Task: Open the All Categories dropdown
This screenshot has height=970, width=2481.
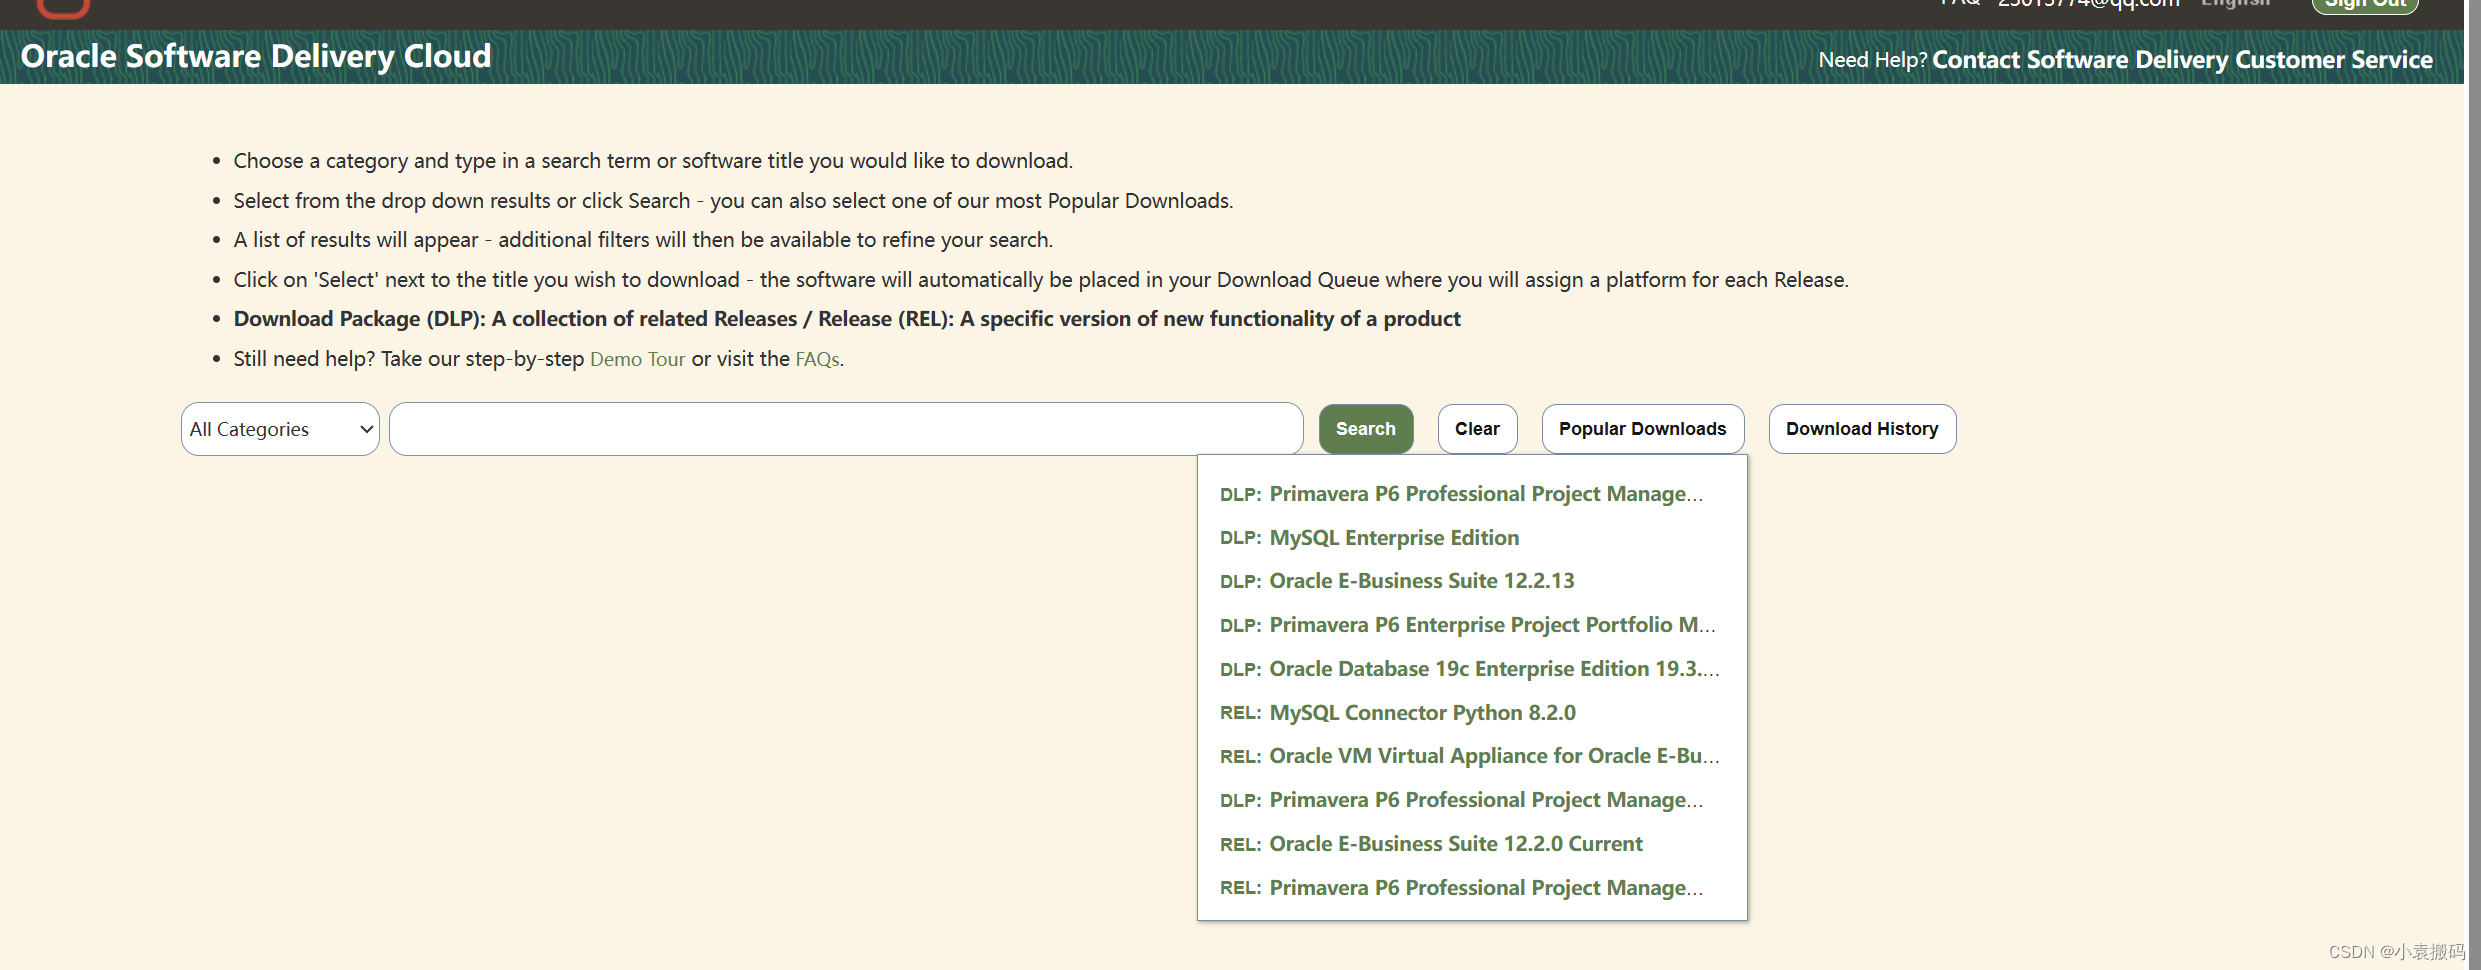Action: [x=280, y=429]
